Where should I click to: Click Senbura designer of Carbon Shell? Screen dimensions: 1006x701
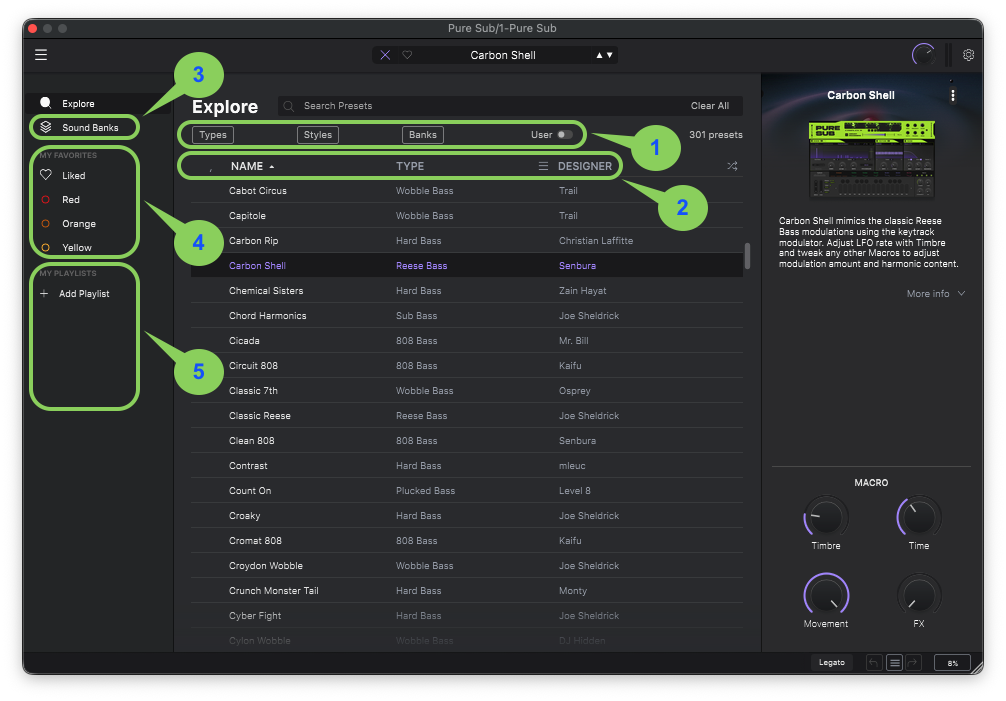point(577,266)
